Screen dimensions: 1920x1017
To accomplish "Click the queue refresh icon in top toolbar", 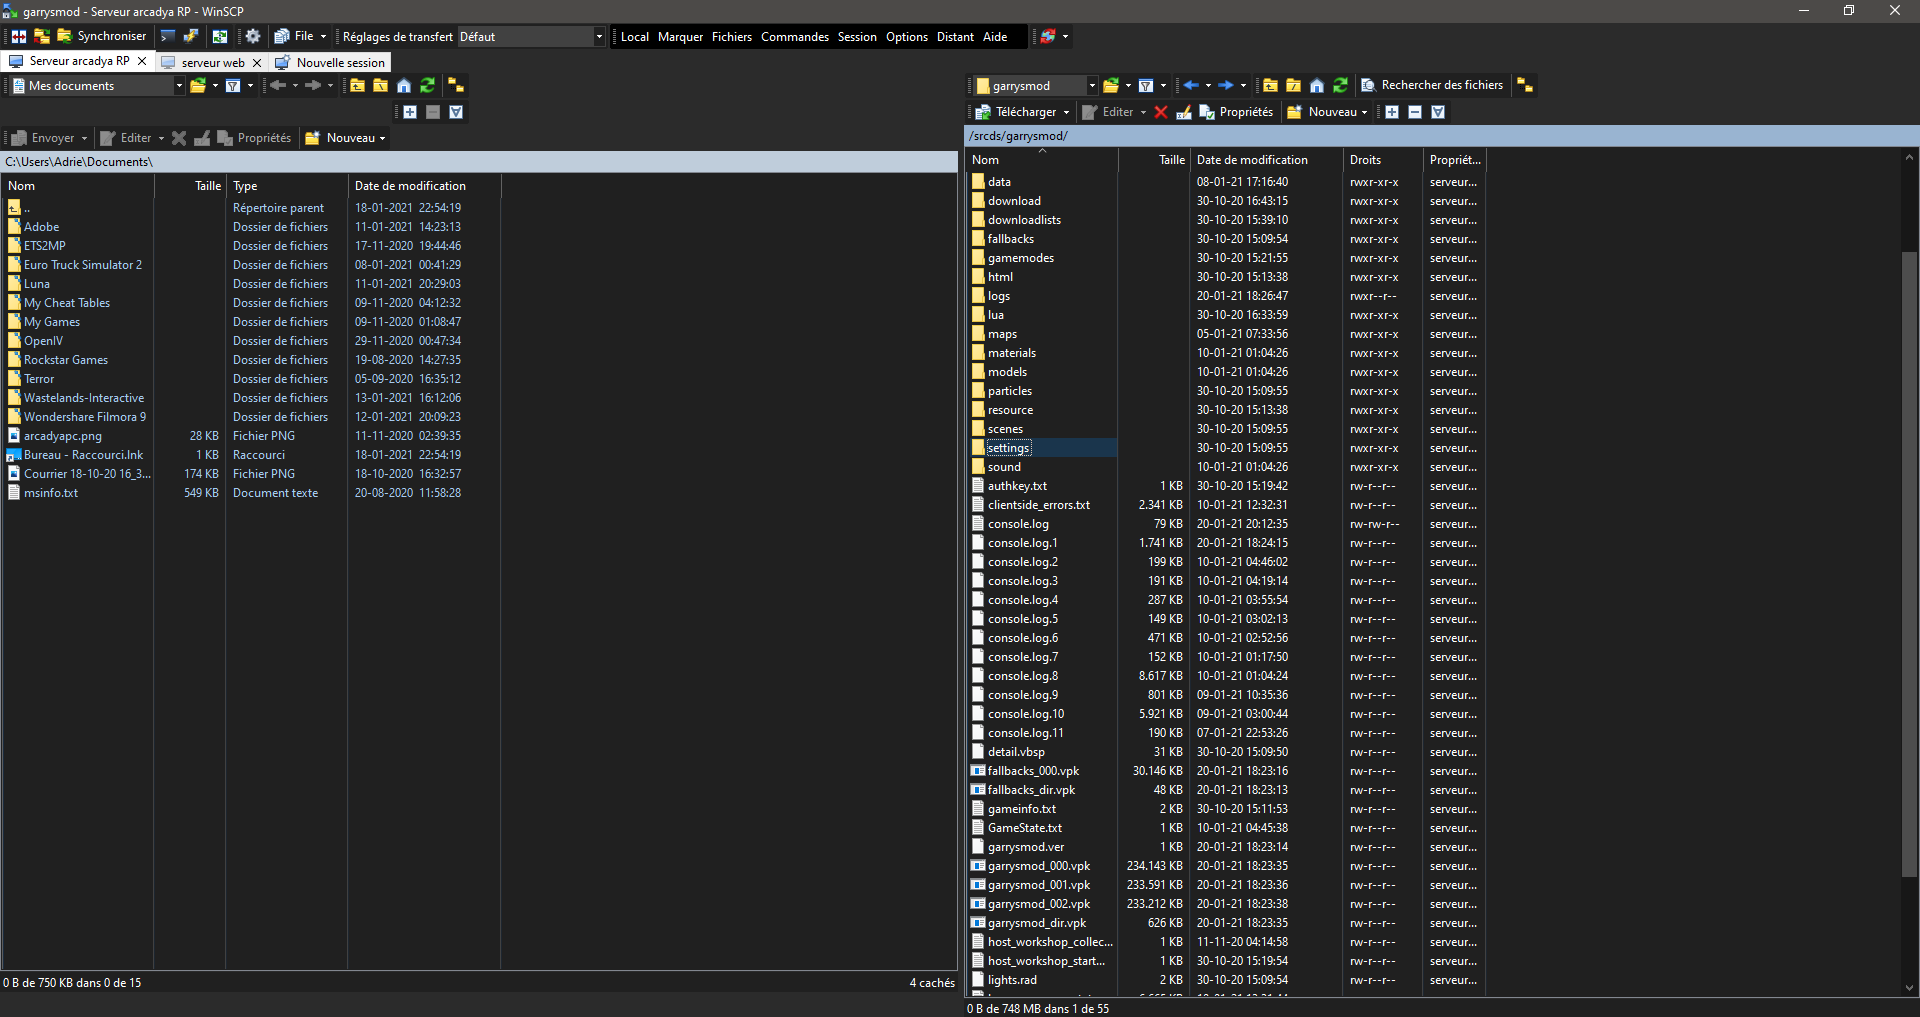I will point(220,36).
